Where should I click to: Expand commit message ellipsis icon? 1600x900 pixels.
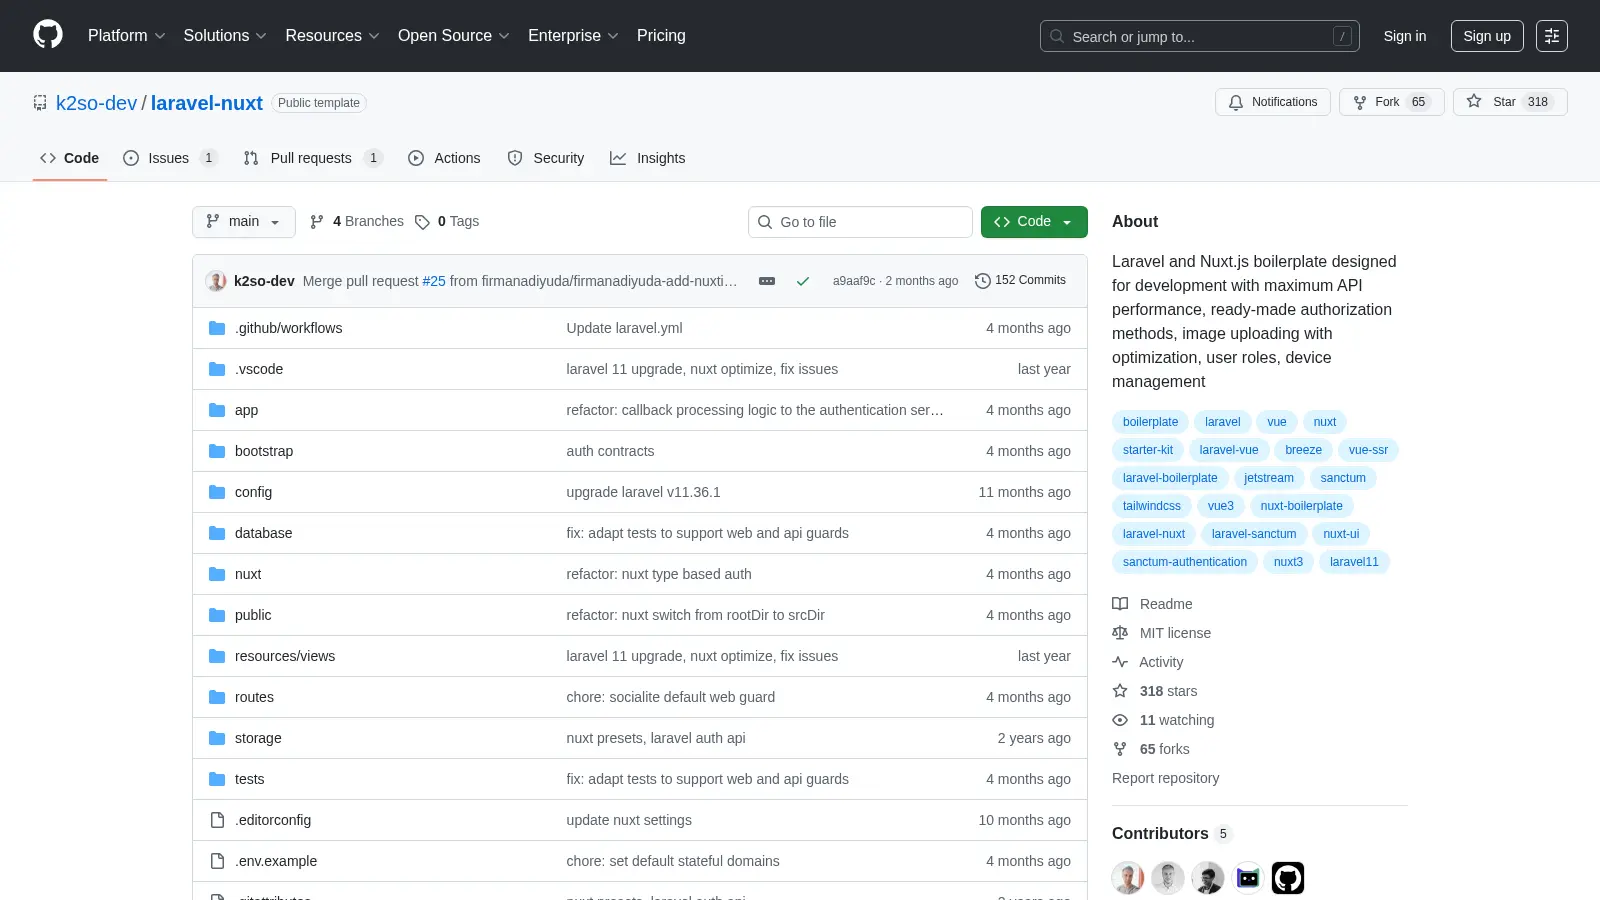click(x=767, y=281)
